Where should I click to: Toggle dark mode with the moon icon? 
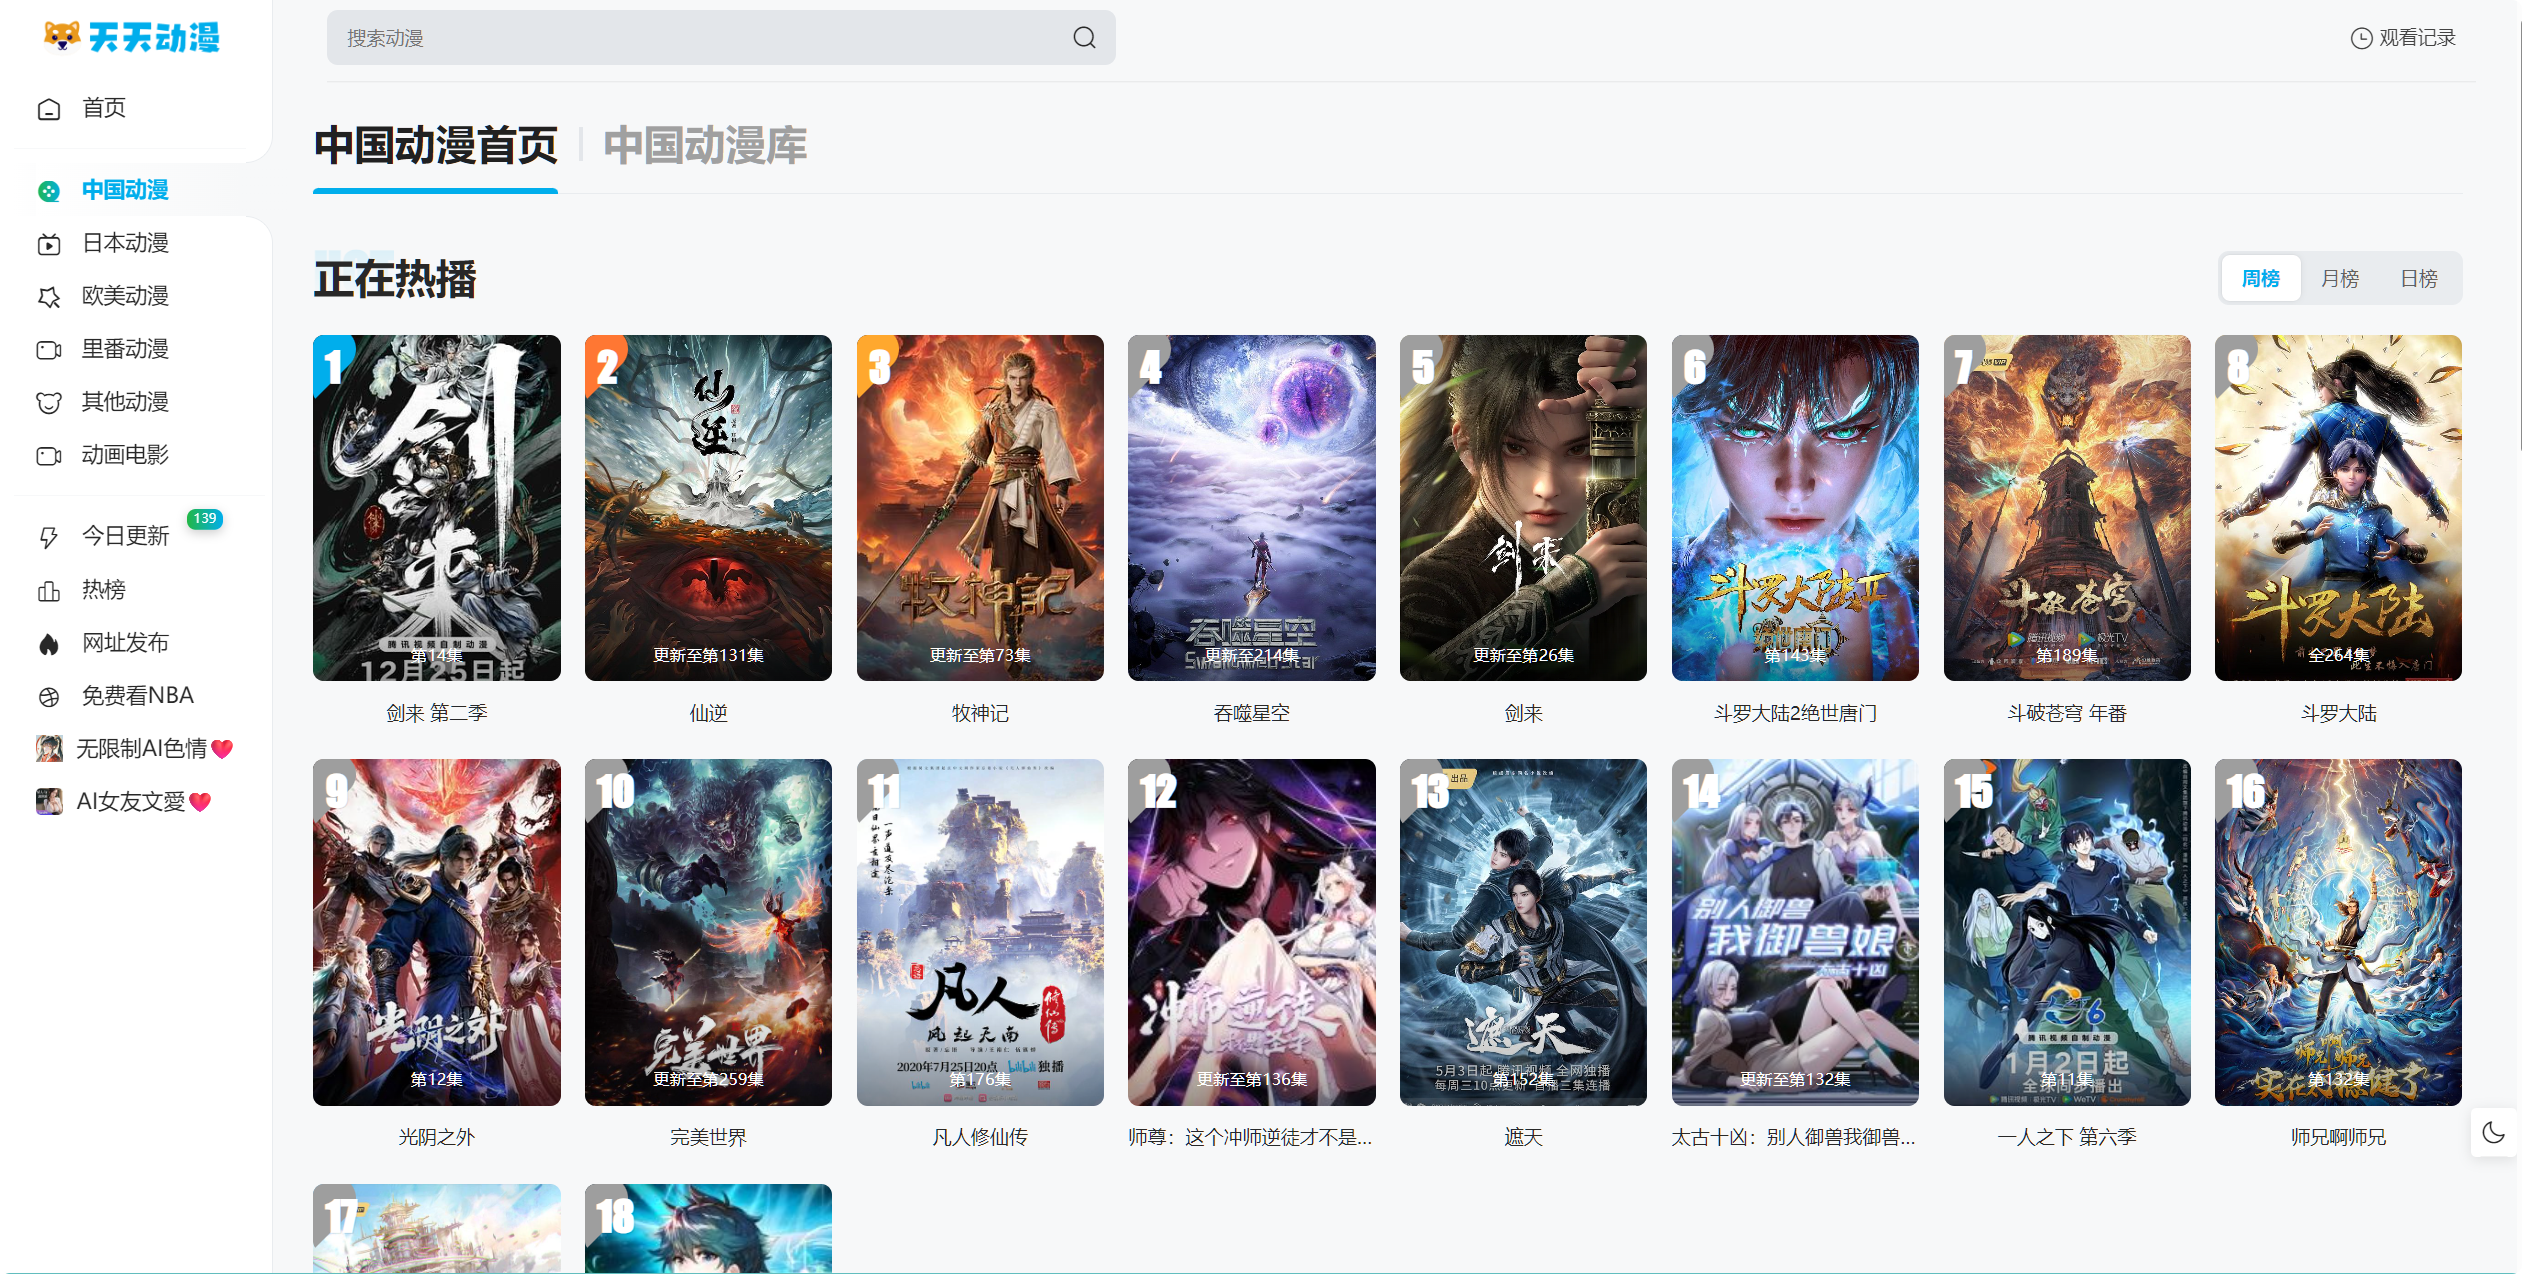(x=2492, y=1133)
